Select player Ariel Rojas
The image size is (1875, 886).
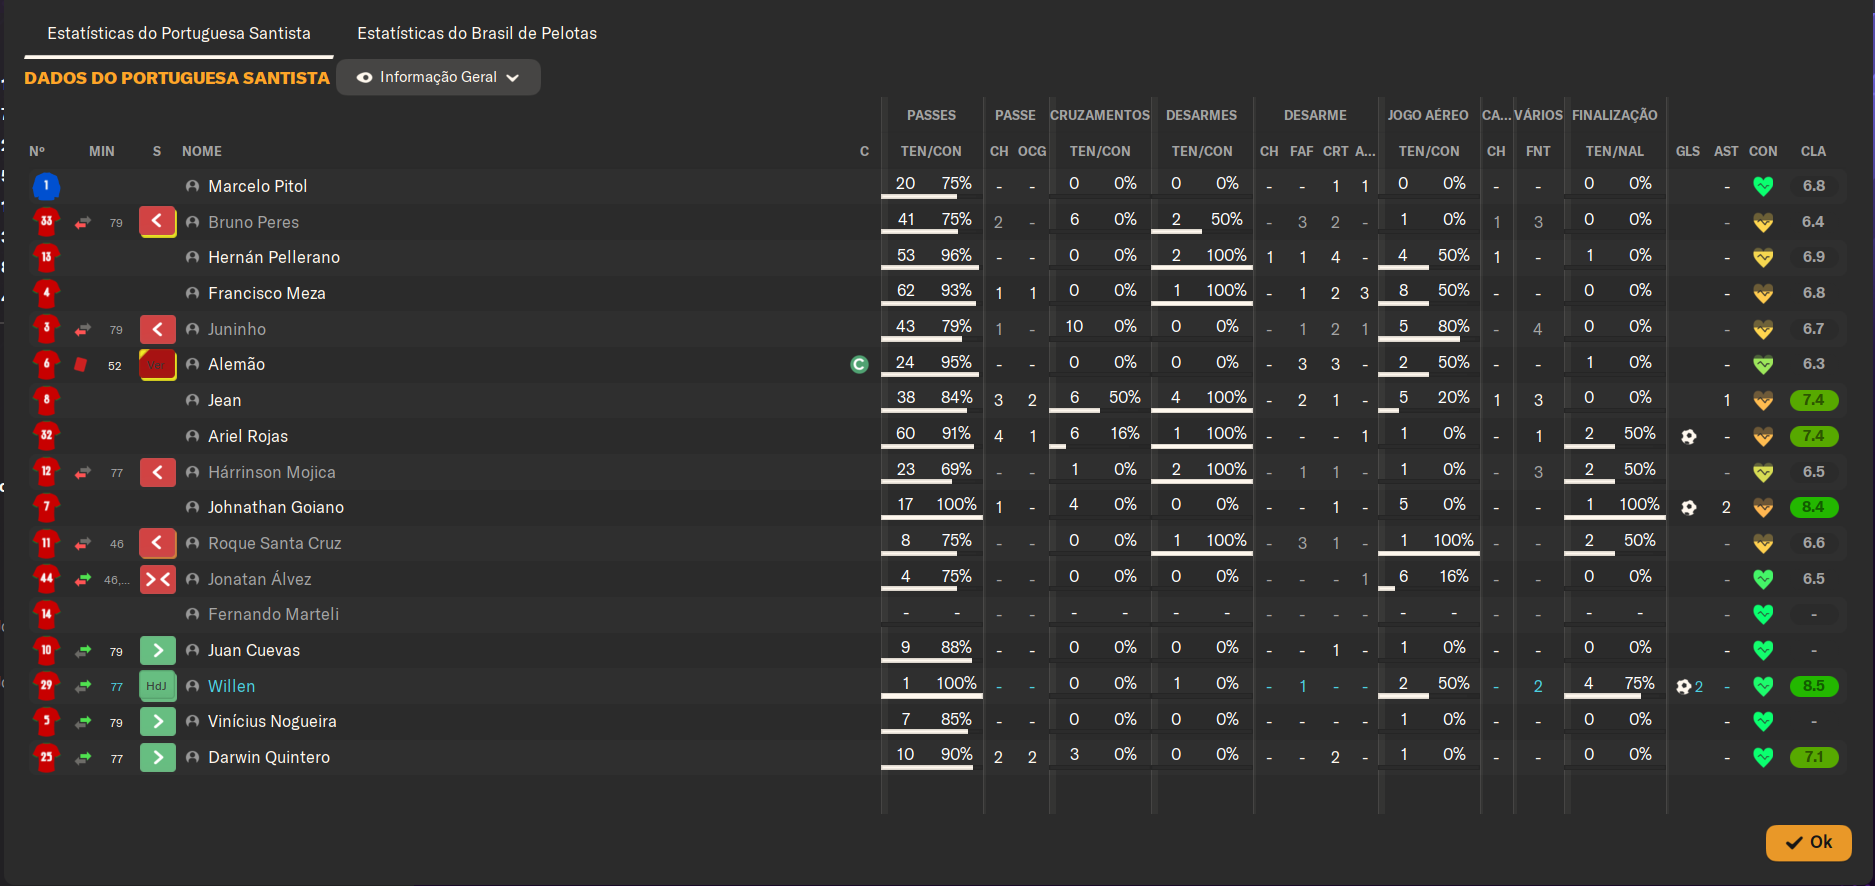[248, 436]
